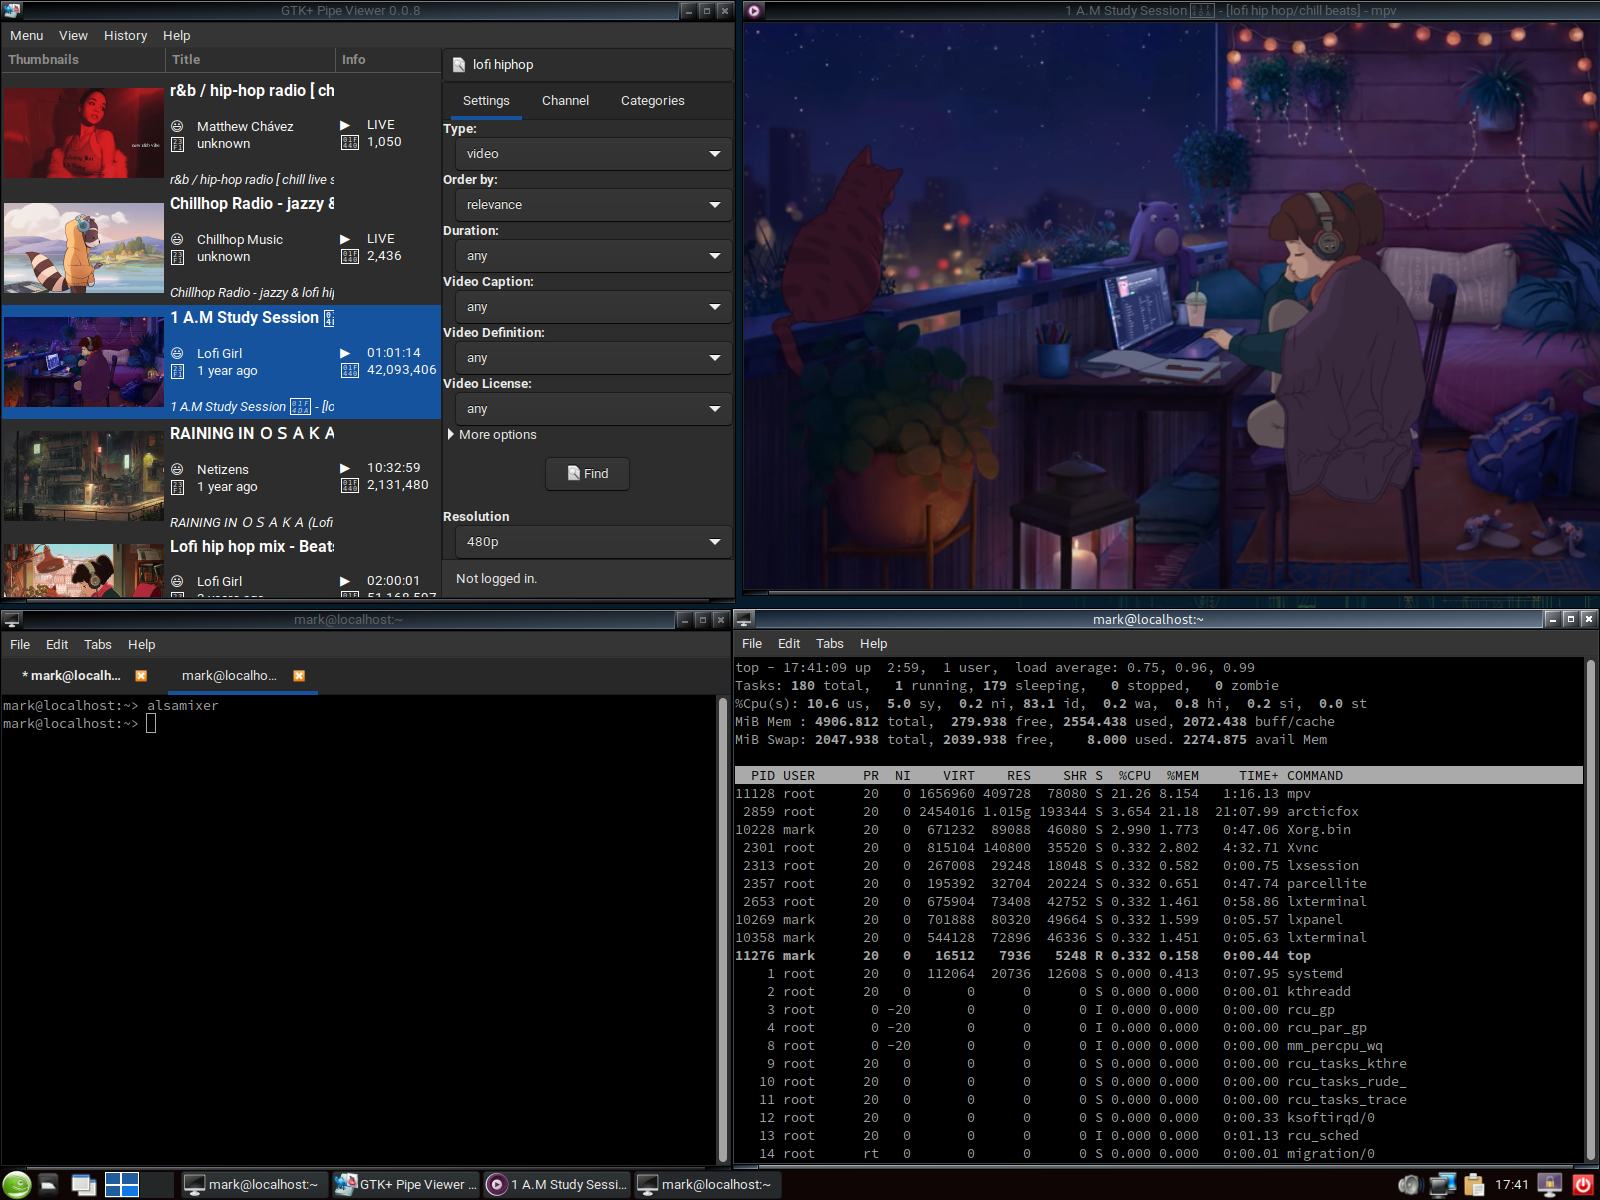Image resolution: width=1600 pixels, height=1200 pixels.
Task: Click the Title column header
Action: (x=250, y=60)
